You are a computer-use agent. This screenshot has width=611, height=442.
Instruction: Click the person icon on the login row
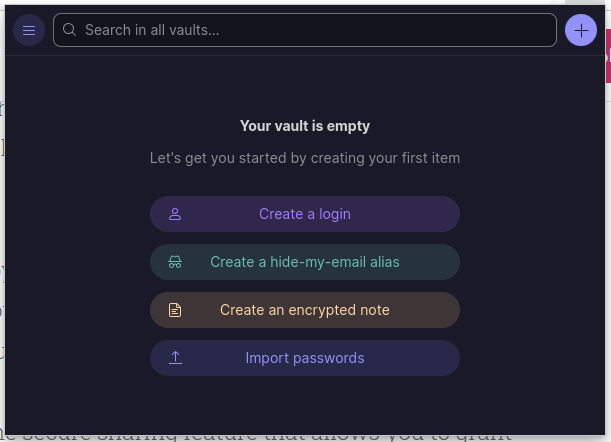(175, 214)
